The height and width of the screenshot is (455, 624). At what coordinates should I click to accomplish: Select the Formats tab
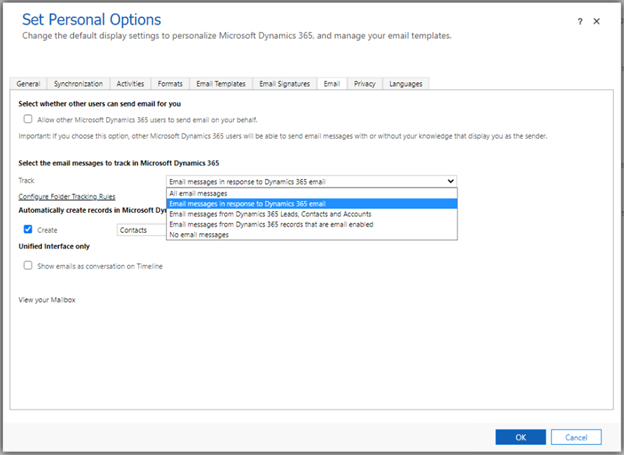point(170,84)
